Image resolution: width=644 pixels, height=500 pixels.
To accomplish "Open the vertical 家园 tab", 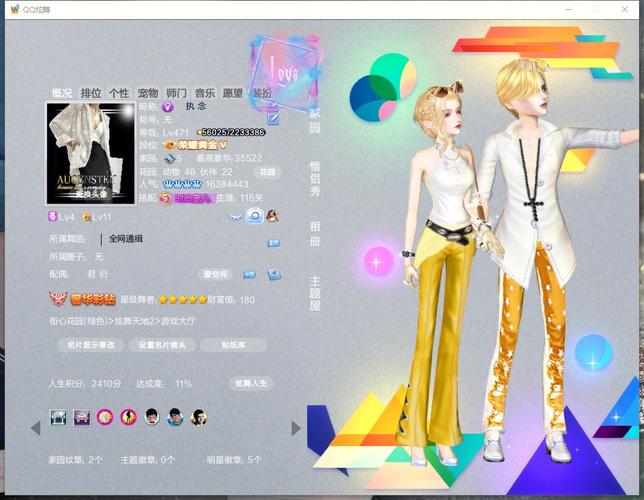I will [x=315, y=121].
